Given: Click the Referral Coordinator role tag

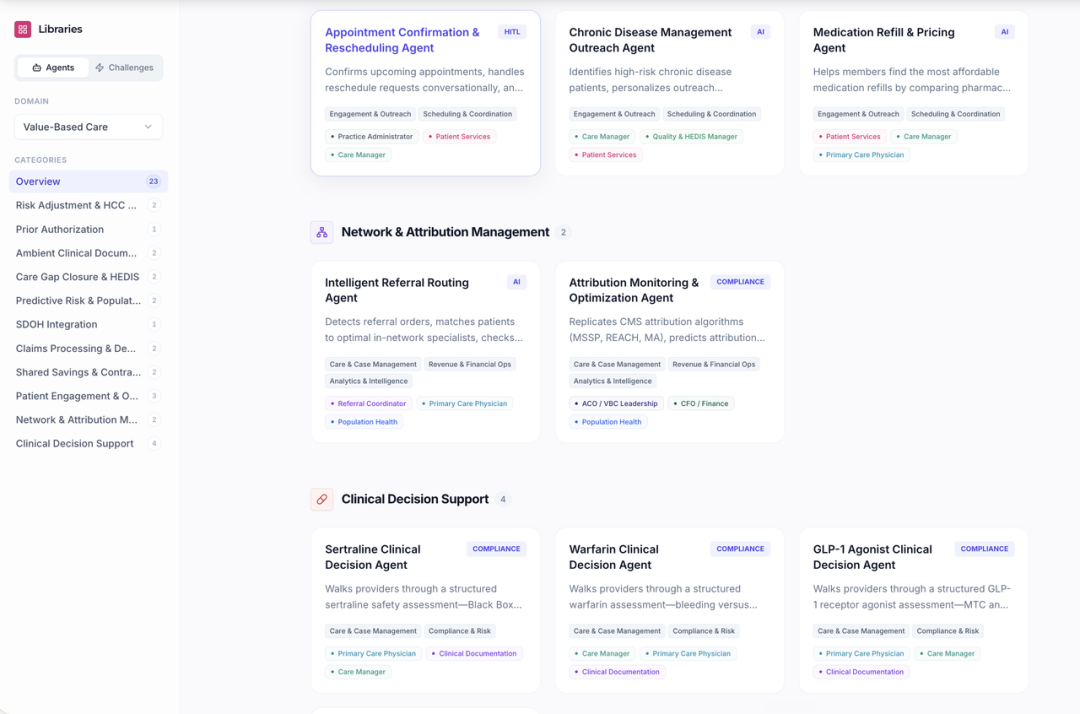Looking at the screenshot, I should click(368, 403).
